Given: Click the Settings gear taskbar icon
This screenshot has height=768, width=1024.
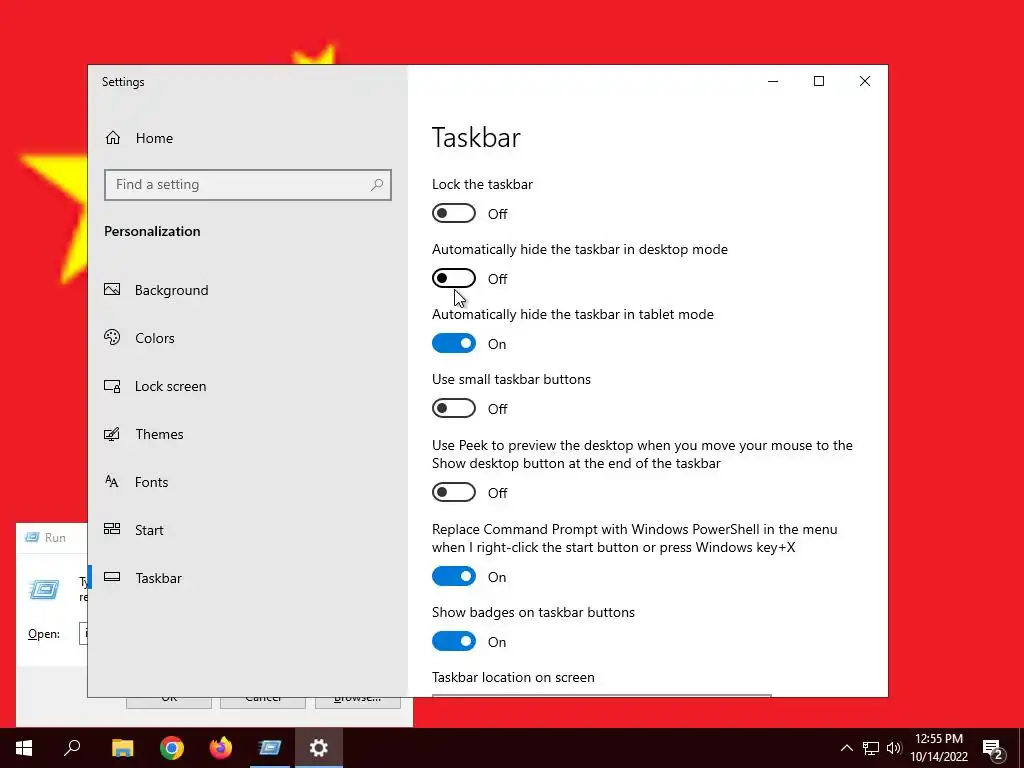Looking at the screenshot, I should (319, 748).
